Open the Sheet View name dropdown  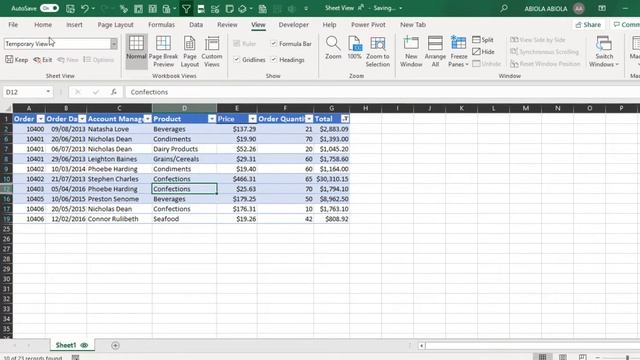coord(114,44)
